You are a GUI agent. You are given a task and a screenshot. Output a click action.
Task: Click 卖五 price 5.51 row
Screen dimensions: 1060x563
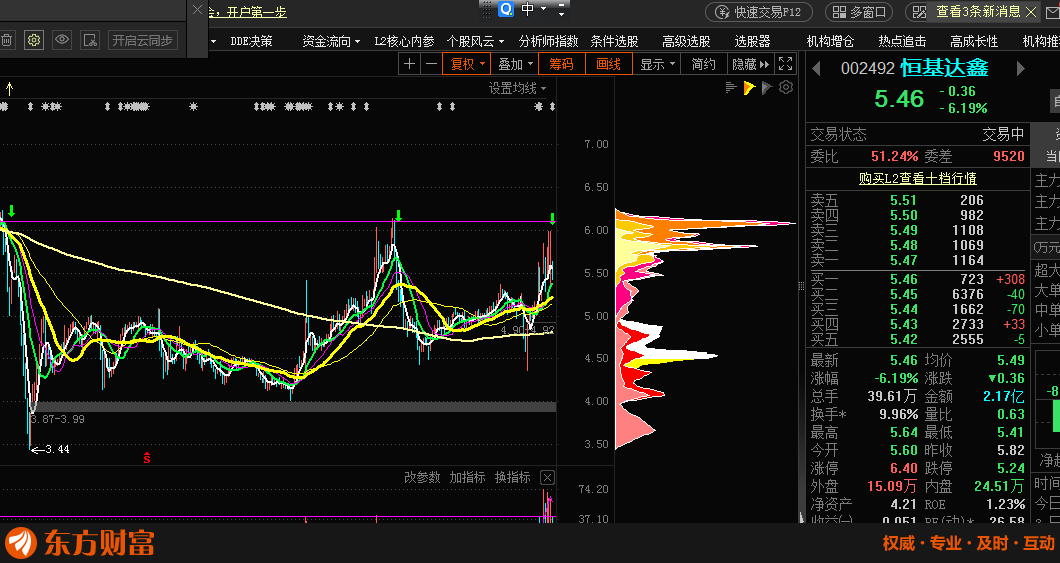[917, 200]
